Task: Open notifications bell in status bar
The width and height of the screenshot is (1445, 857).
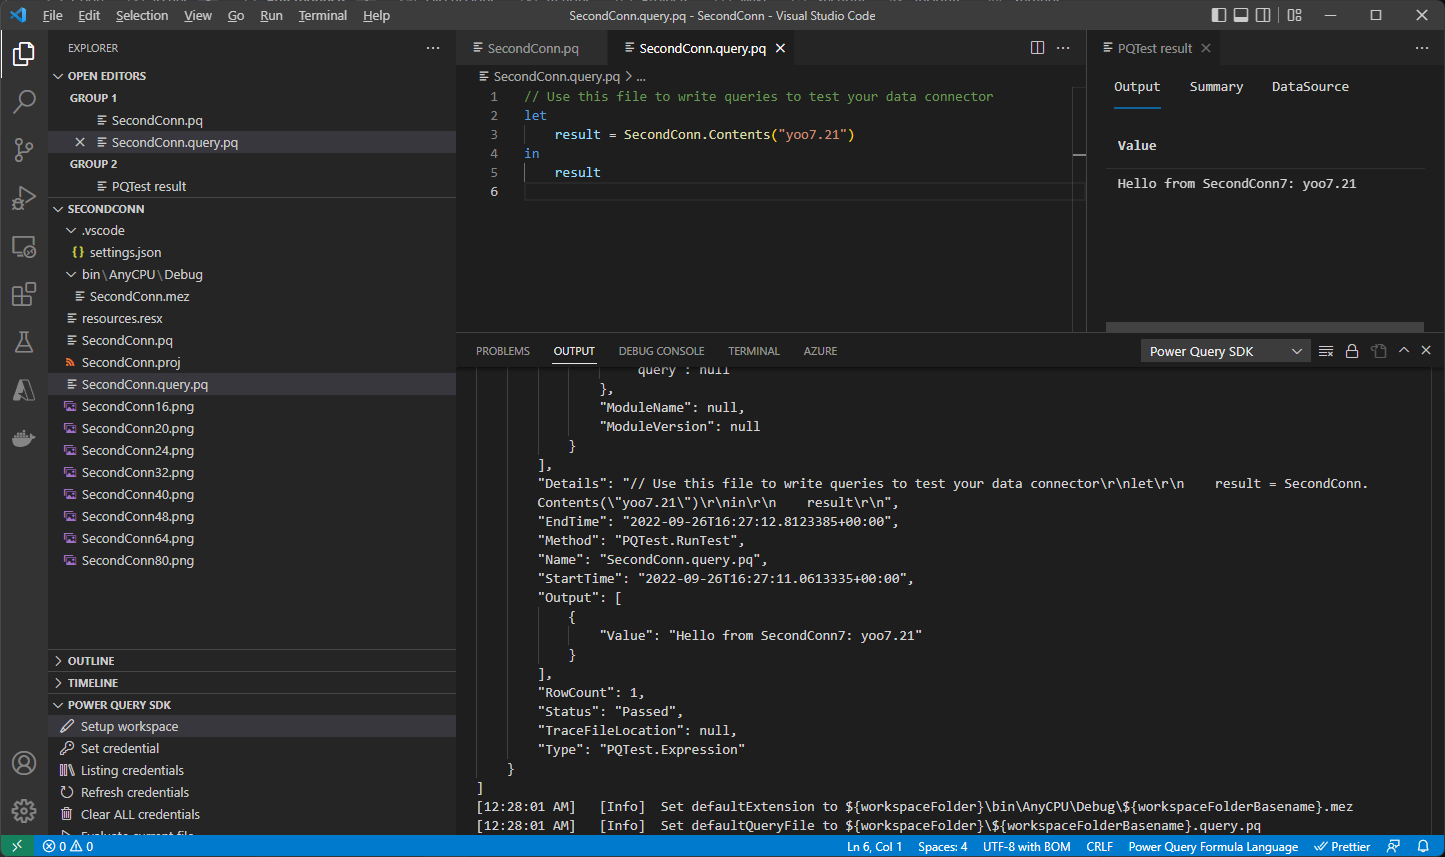Action: tap(1423, 846)
